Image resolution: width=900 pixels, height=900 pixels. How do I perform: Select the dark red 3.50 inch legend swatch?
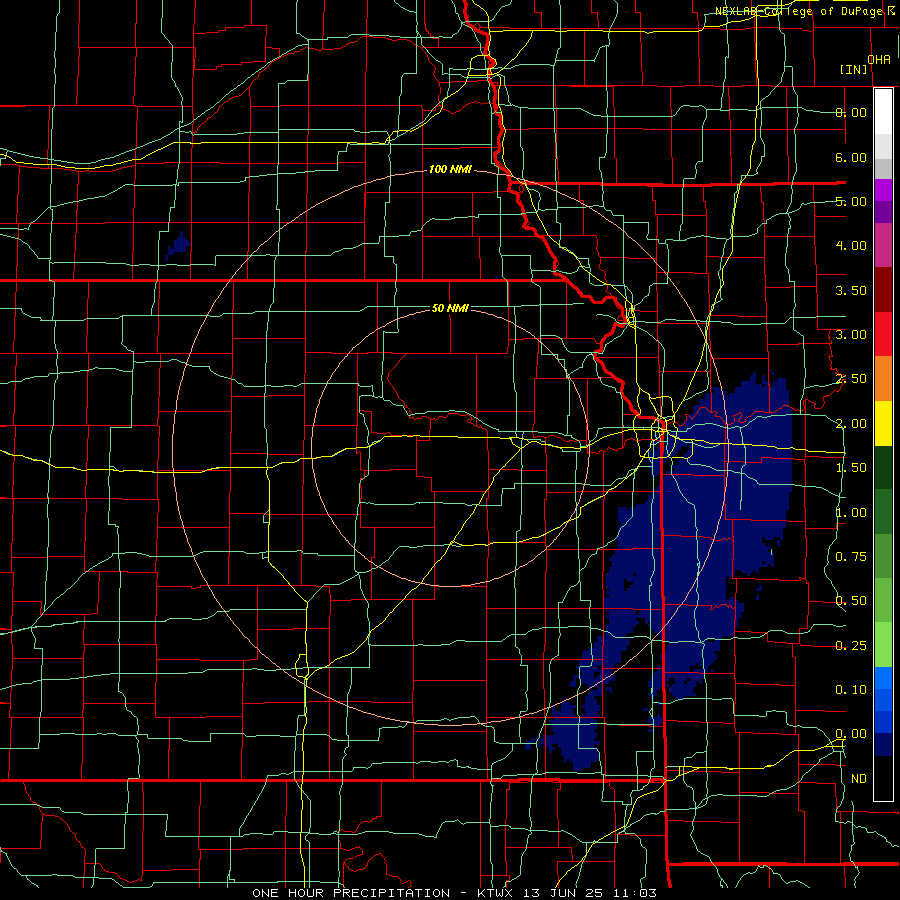[x=883, y=289]
